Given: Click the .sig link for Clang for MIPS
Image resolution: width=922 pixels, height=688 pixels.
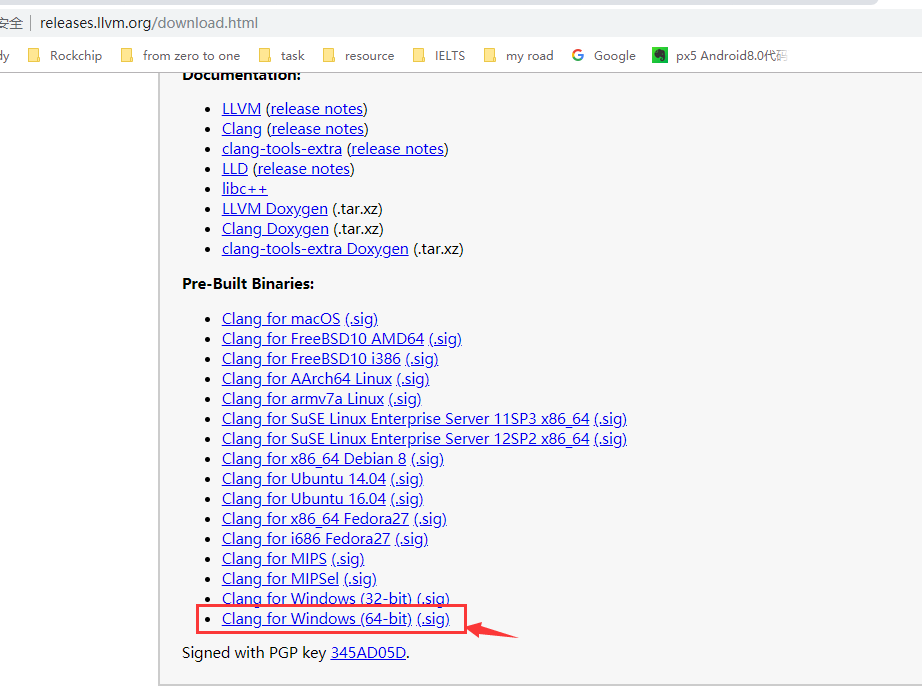Looking at the screenshot, I should pos(347,558).
